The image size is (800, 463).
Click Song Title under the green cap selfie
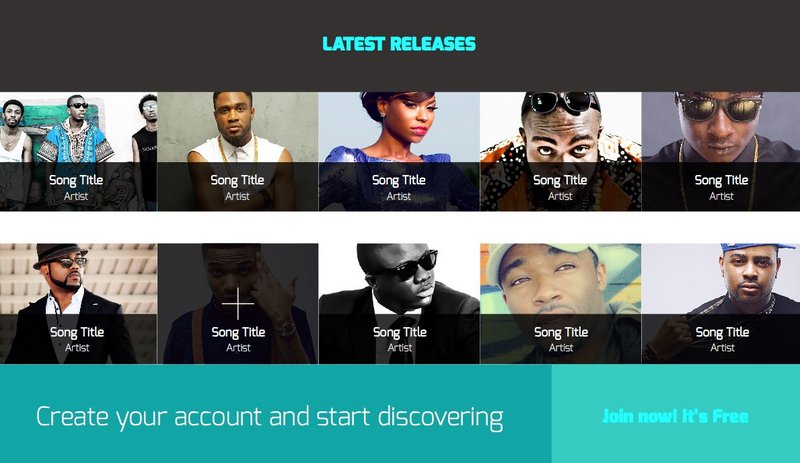[x=561, y=332]
